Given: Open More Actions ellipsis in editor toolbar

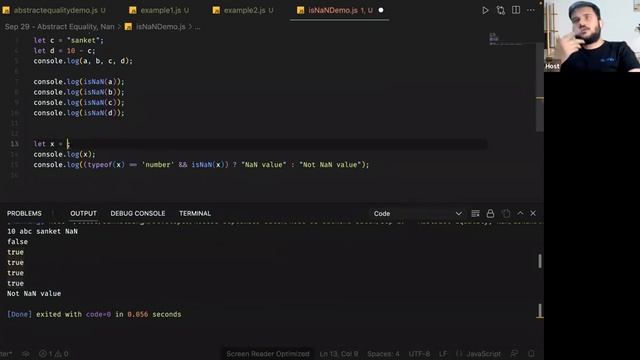Looking at the screenshot, I should click(531, 10).
